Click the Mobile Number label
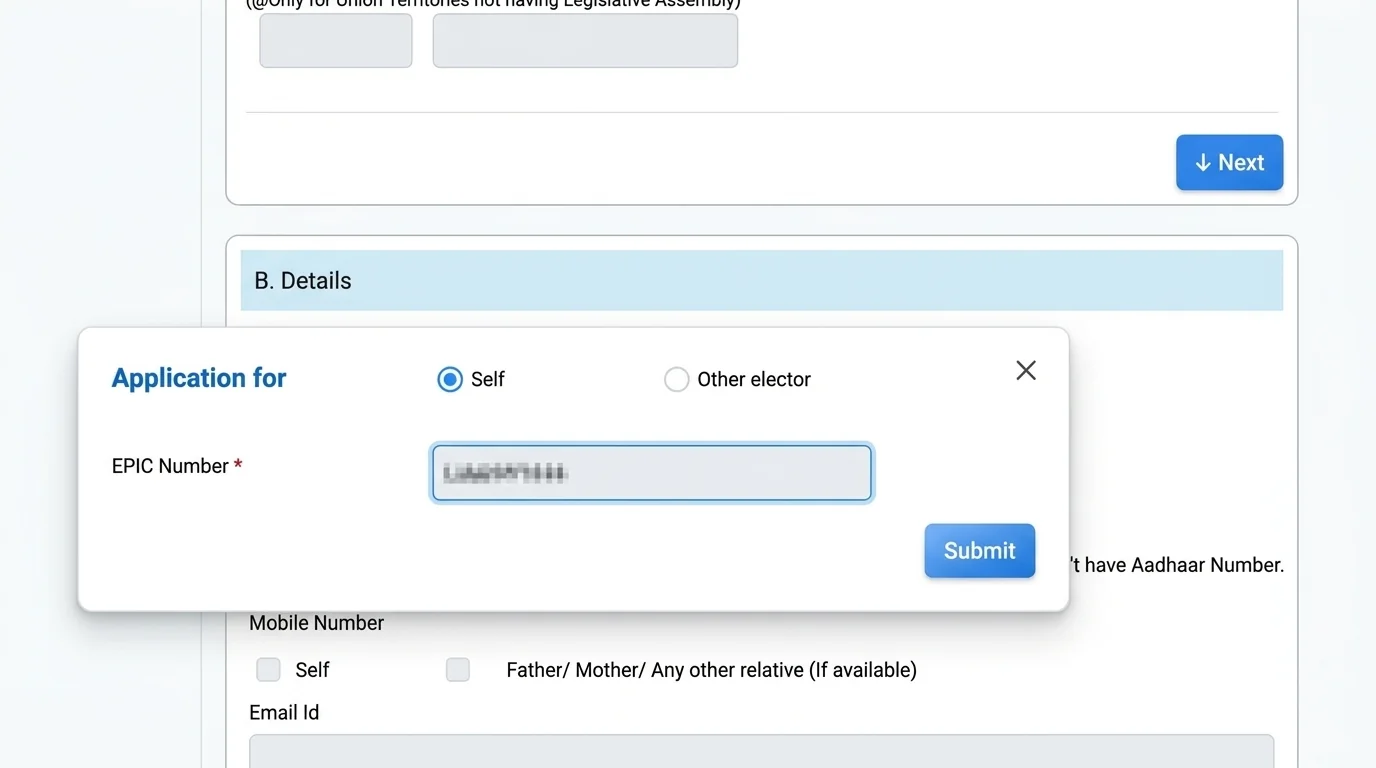This screenshot has height=768, width=1376. coord(317,623)
